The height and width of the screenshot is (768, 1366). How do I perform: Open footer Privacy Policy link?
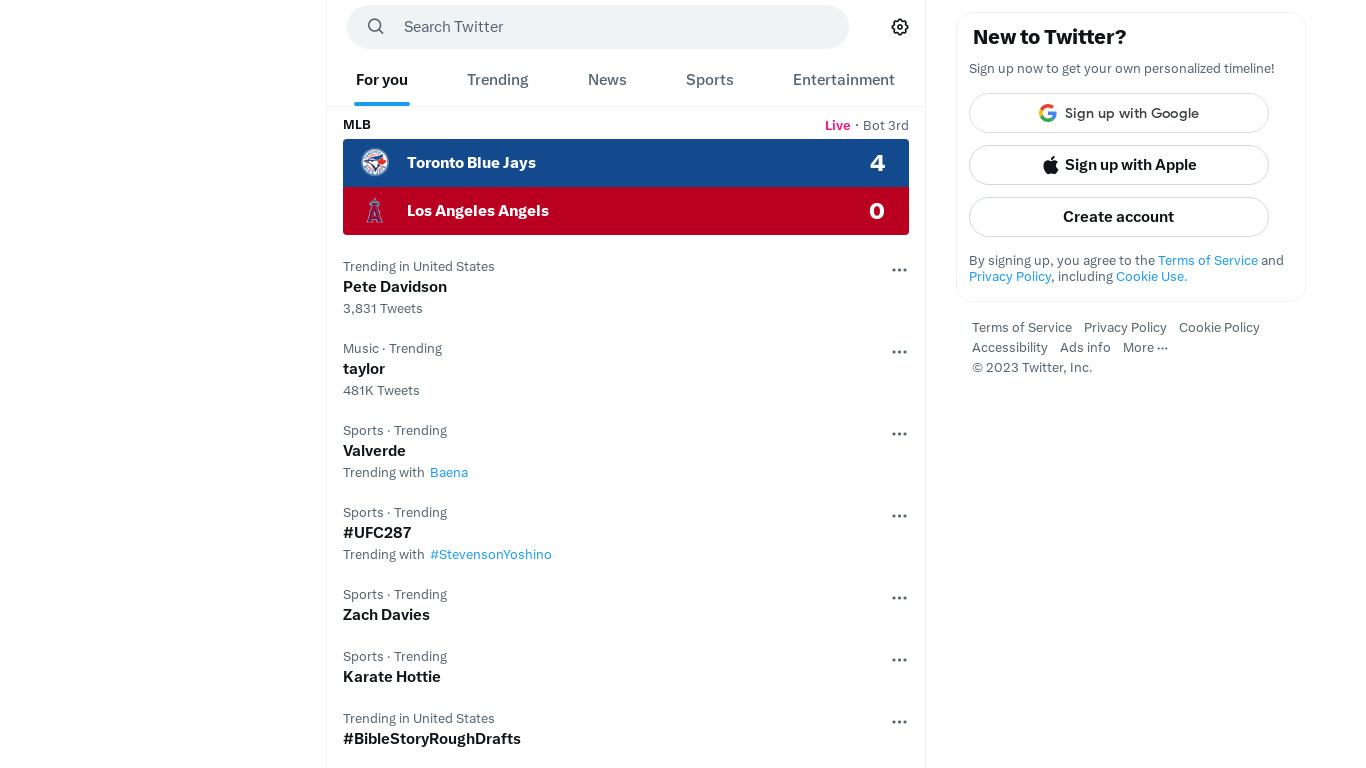tap(1125, 328)
